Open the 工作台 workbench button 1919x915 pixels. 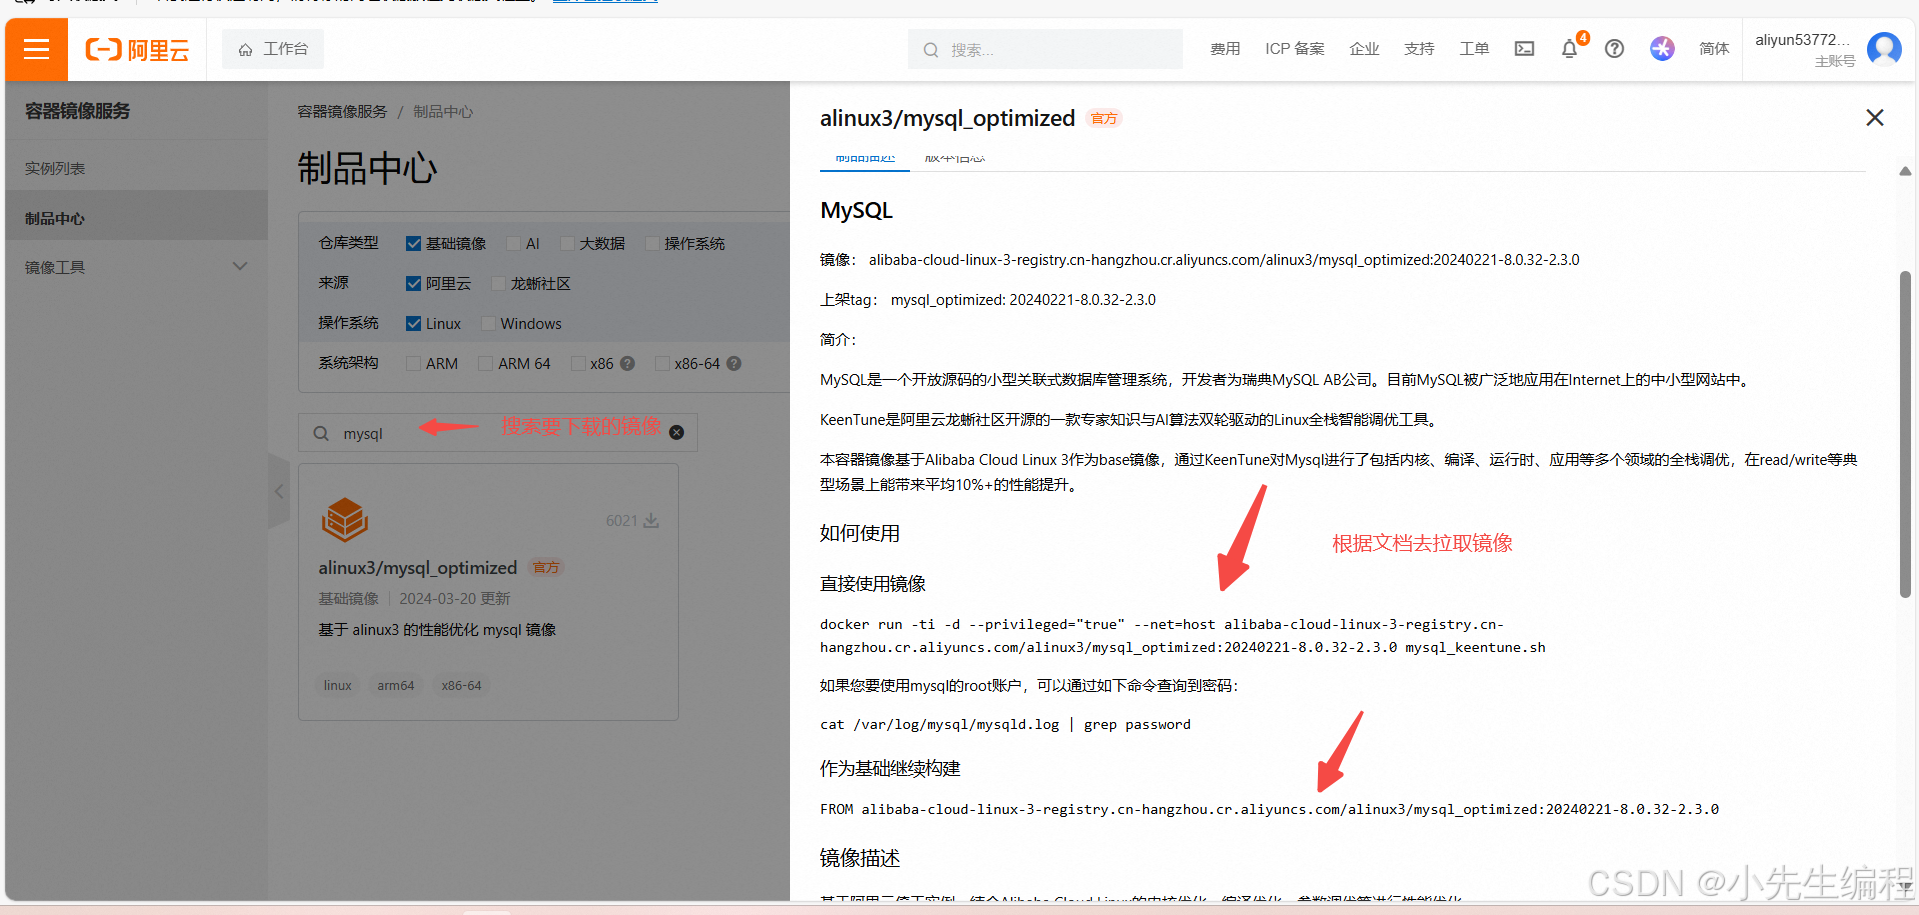pos(273,49)
